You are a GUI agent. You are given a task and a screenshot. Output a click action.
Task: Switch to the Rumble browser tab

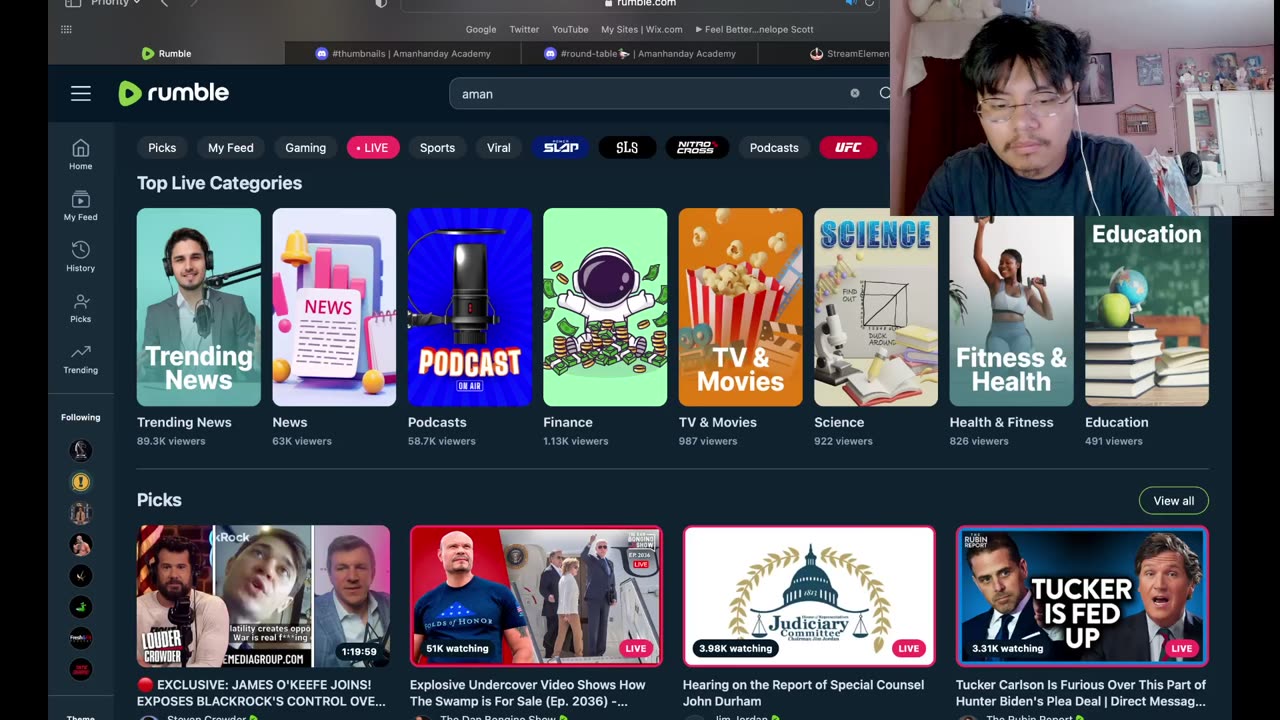(167, 53)
